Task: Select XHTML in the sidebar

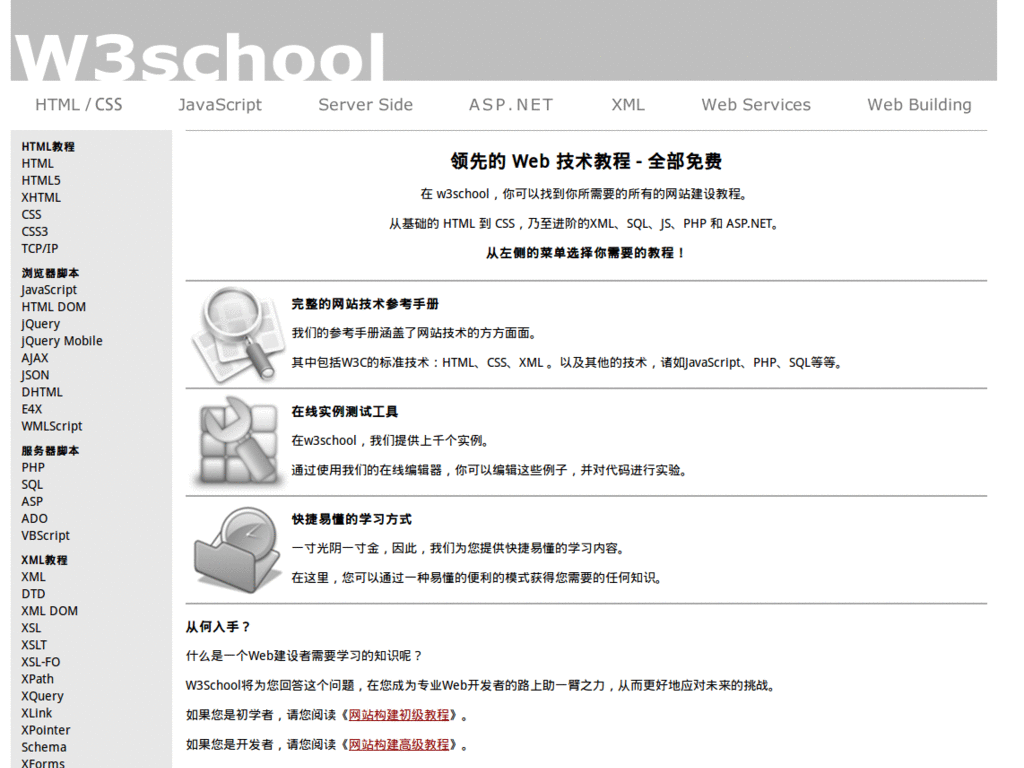Action: (x=40, y=197)
